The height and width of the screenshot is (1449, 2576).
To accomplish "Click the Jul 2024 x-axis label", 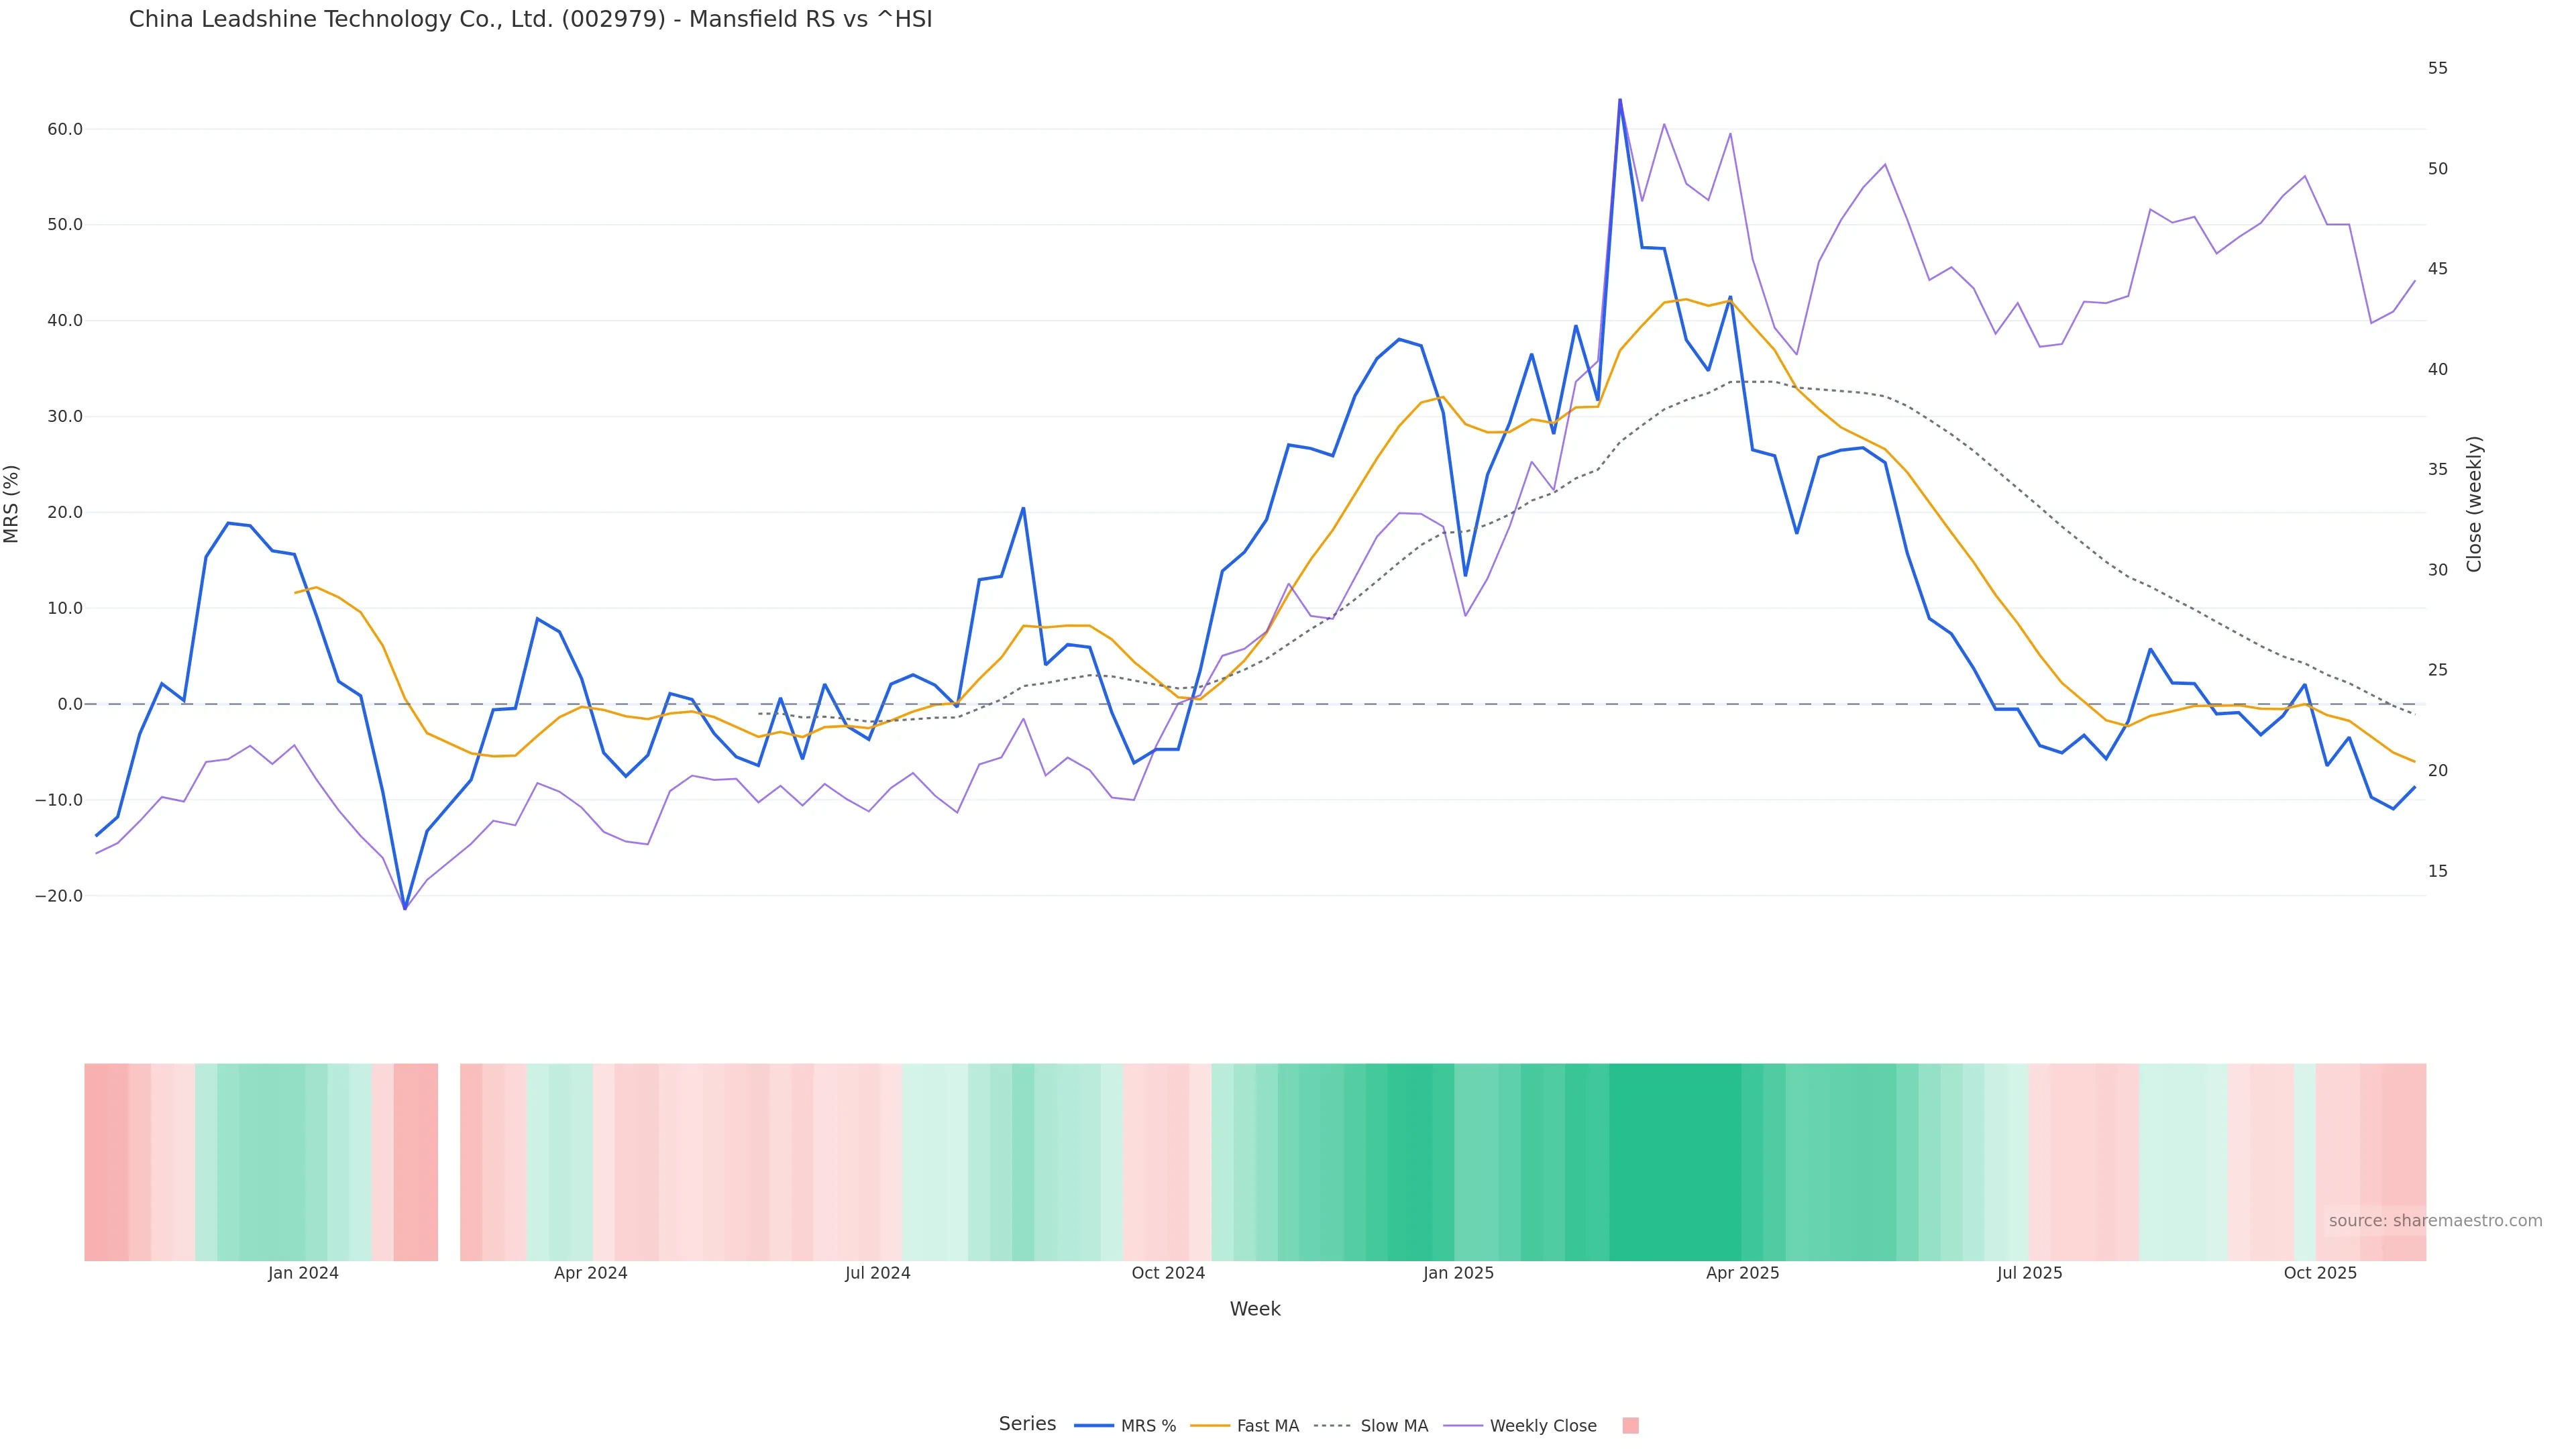I will point(877,1273).
